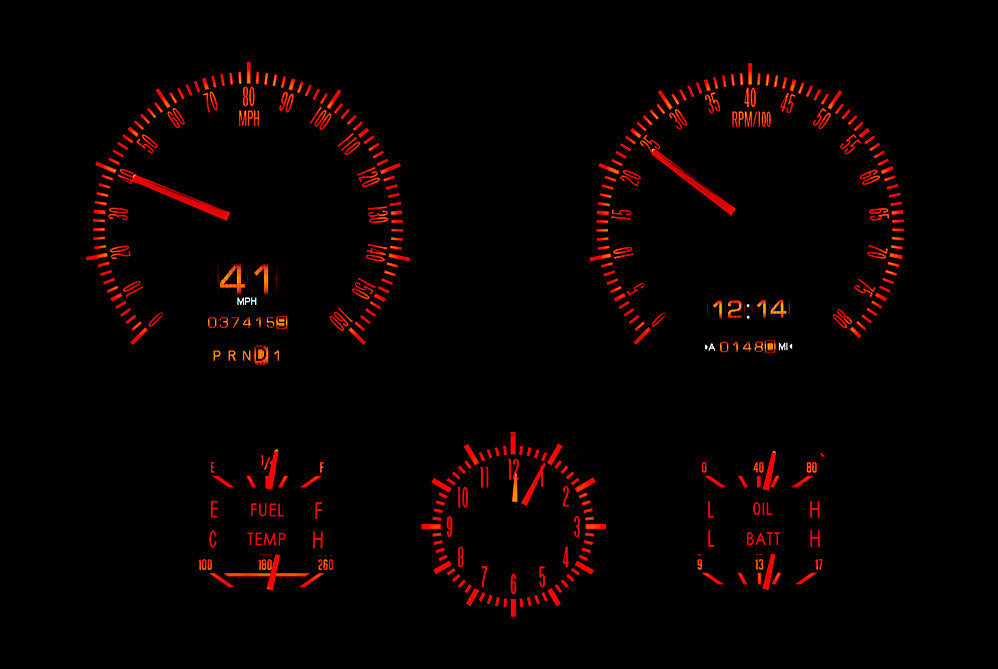Image resolution: width=998 pixels, height=669 pixels.
Task: Toggle the highlighted odometer digit 9
Action: [281, 322]
